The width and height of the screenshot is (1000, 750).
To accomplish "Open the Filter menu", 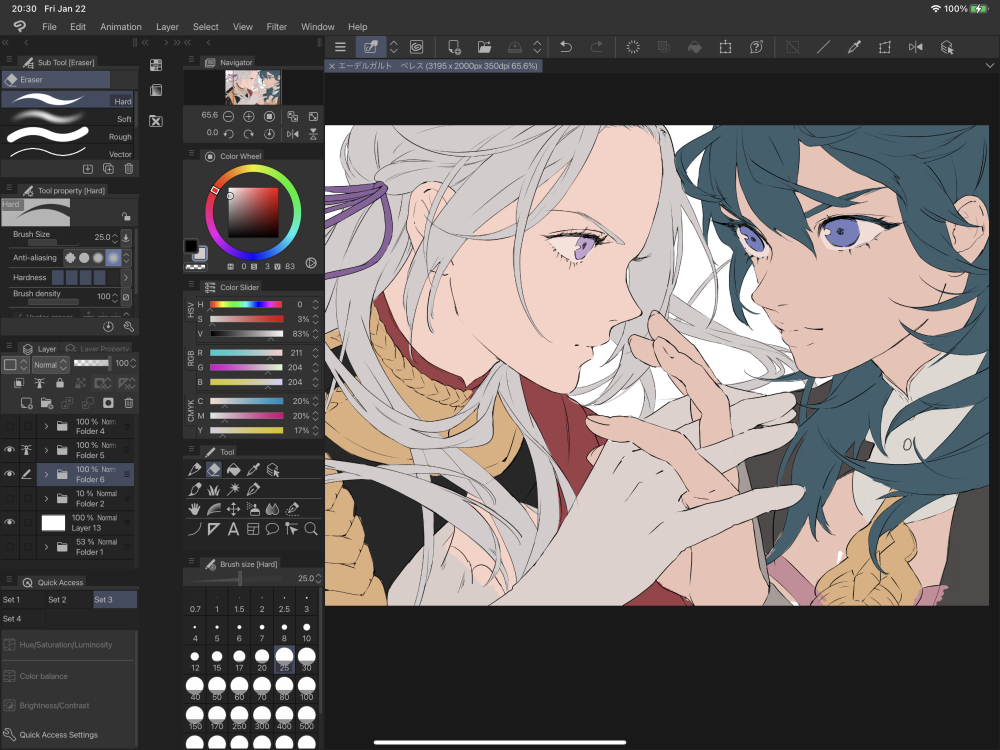I will pos(277,27).
